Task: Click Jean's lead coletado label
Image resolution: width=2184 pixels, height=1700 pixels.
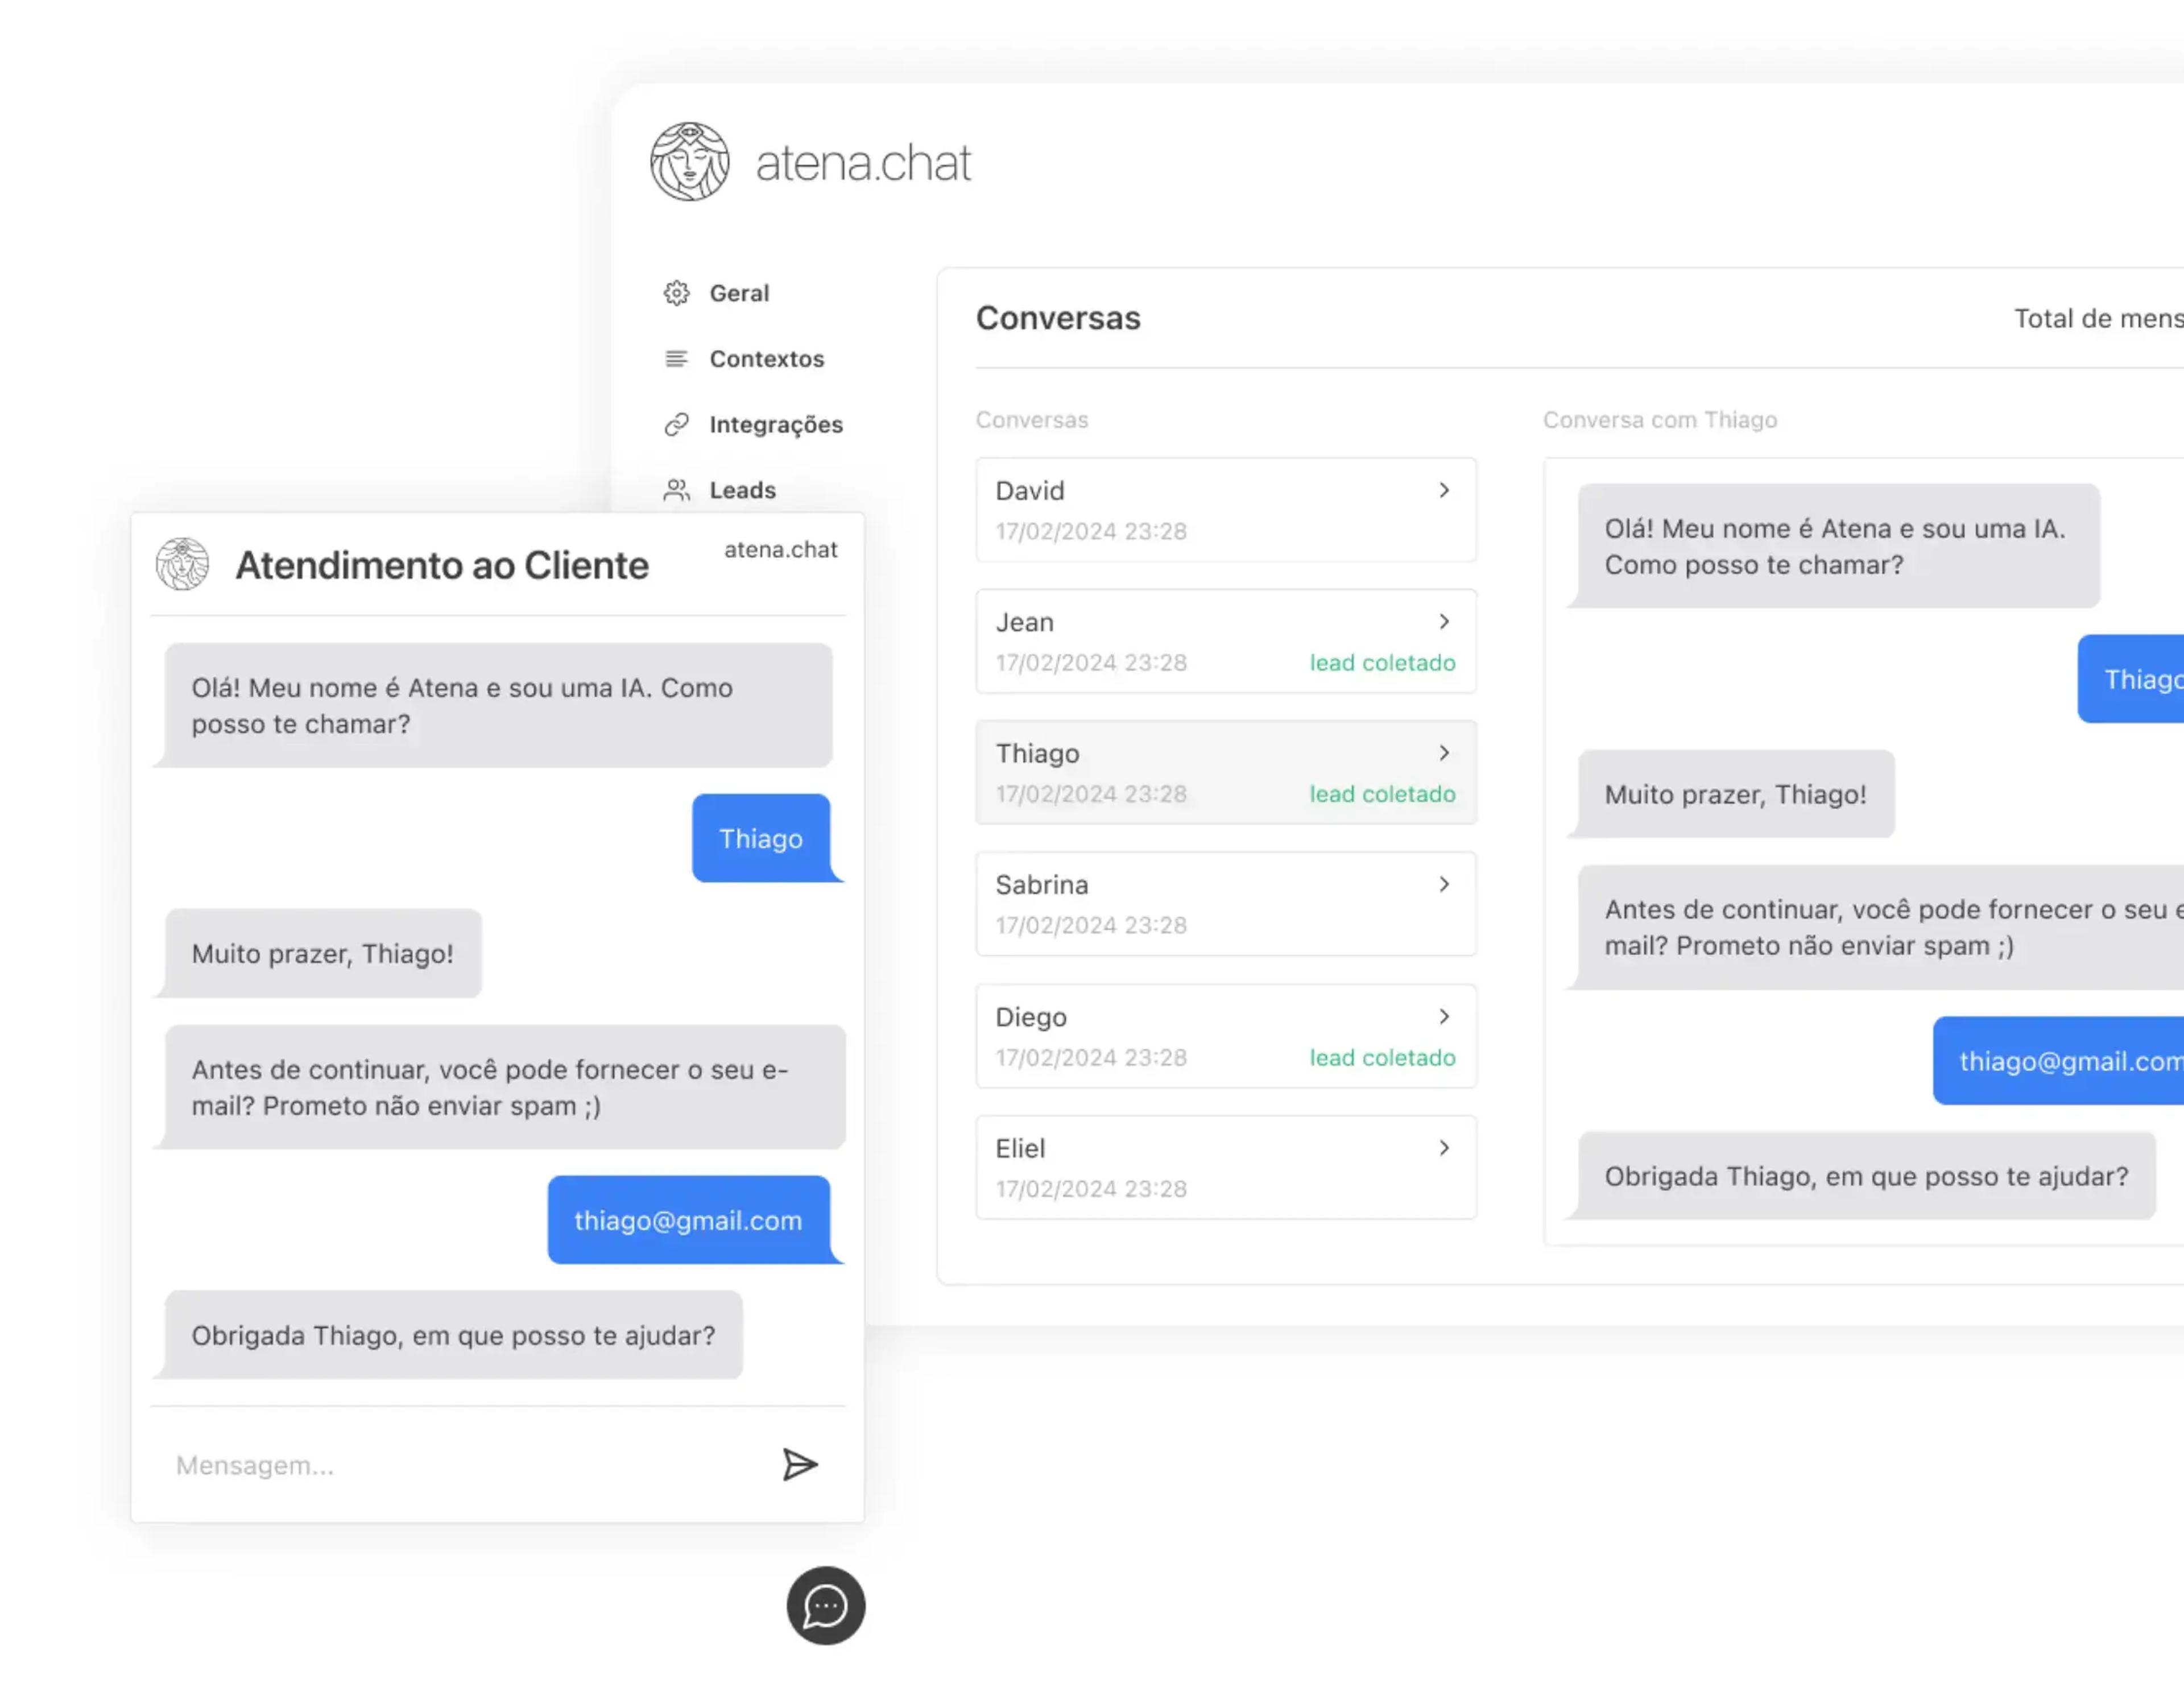Action: [1383, 662]
